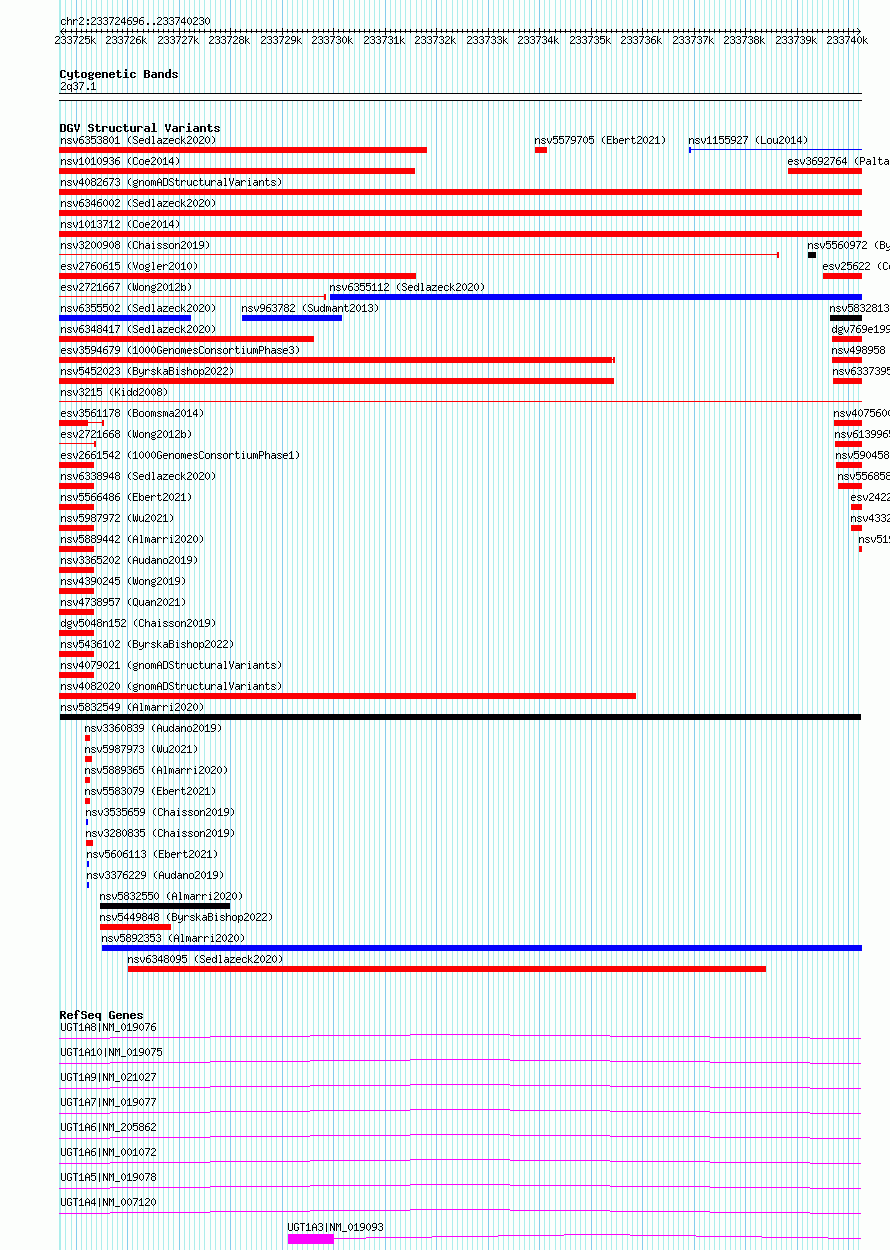Select the nsv3360839 (Audano2019) label
Image resolution: width=890 pixels, height=1250 pixels.
(x=154, y=728)
